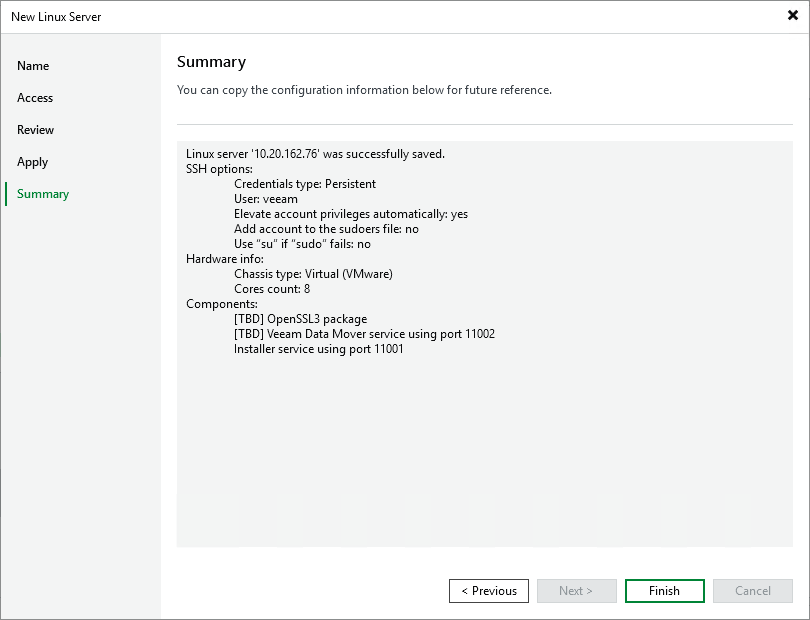
Task: Click the User: veeam line
Action: click(265, 199)
